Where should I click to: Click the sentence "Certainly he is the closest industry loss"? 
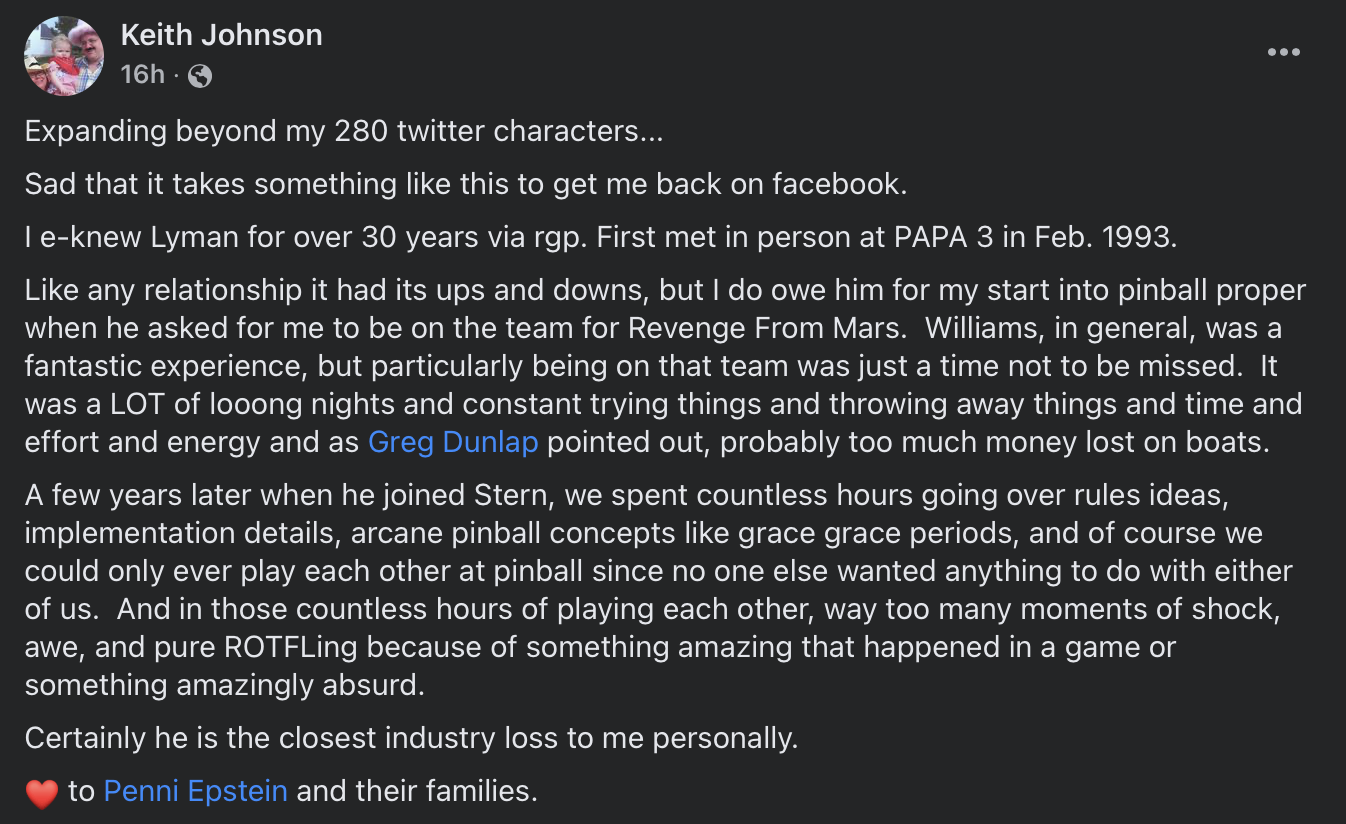(x=411, y=738)
